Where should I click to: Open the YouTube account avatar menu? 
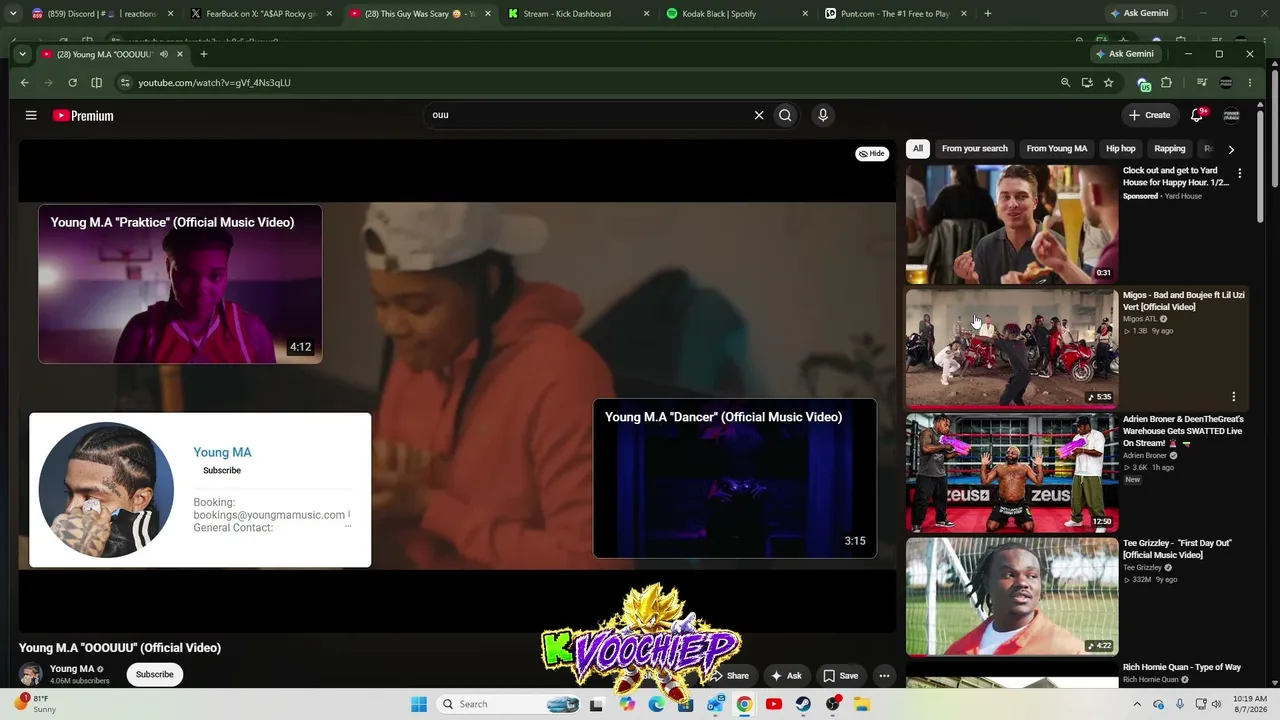tap(1232, 115)
